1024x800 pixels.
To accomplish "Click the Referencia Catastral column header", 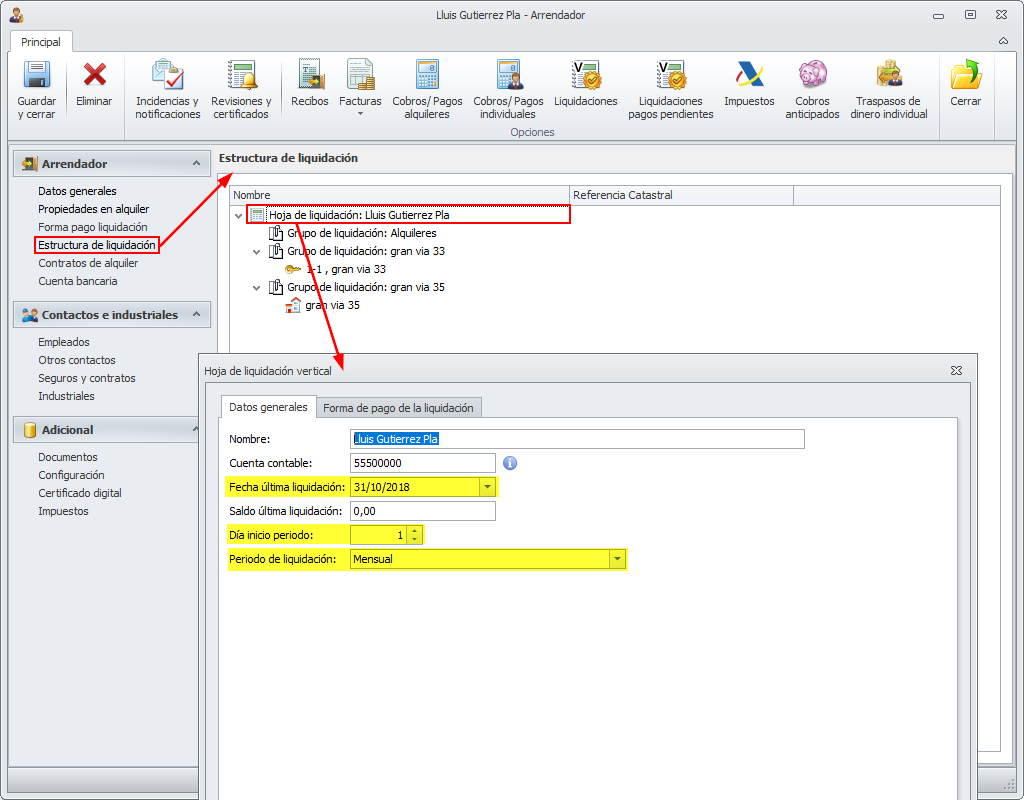I will (681, 195).
